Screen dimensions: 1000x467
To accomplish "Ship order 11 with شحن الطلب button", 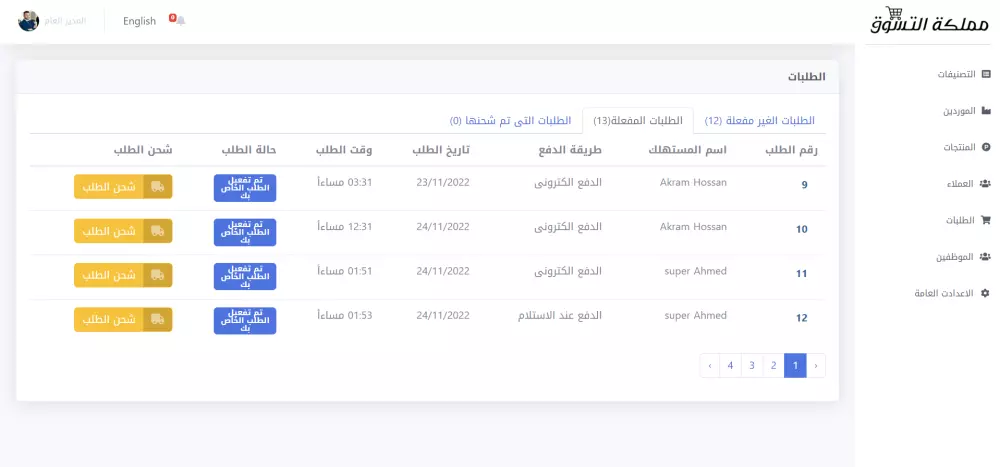I will tap(123, 275).
